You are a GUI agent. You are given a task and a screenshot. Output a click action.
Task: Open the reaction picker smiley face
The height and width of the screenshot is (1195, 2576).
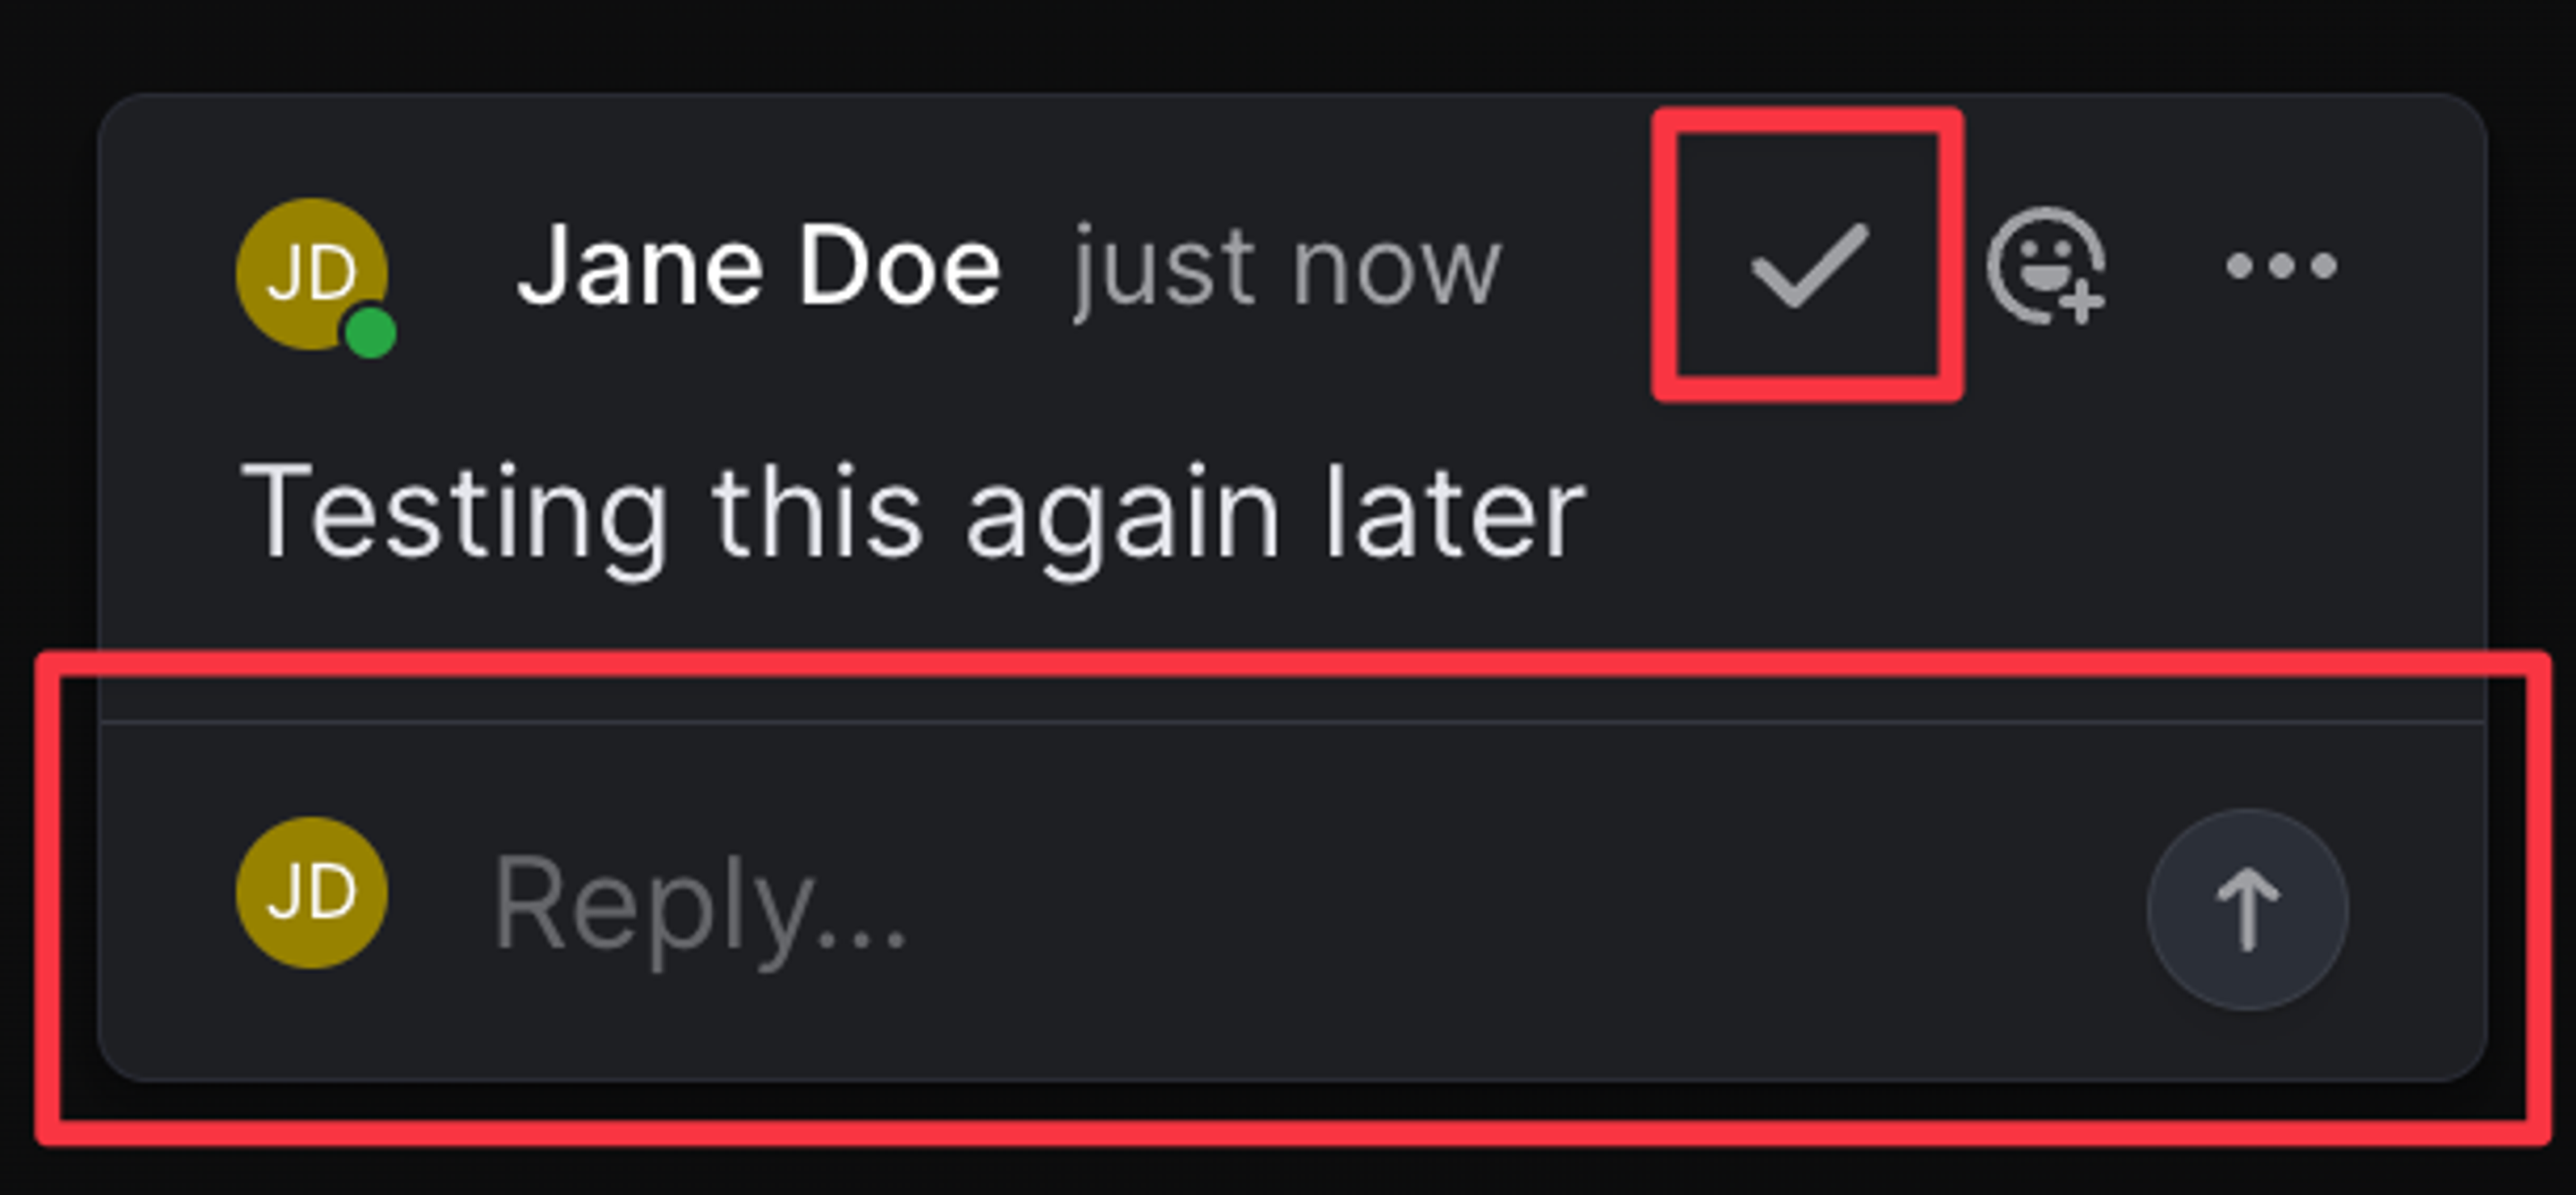pyautogui.click(x=2046, y=266)
